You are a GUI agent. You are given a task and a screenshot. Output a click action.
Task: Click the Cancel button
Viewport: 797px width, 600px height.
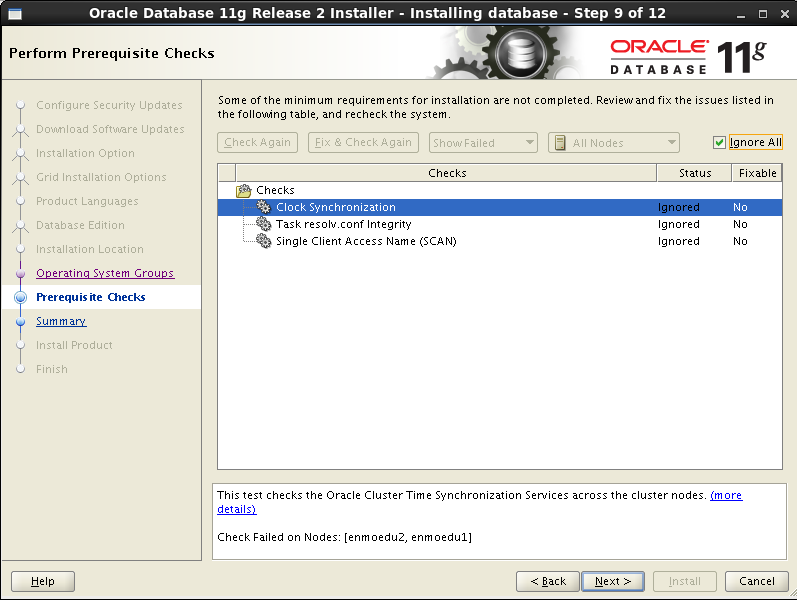757,581
